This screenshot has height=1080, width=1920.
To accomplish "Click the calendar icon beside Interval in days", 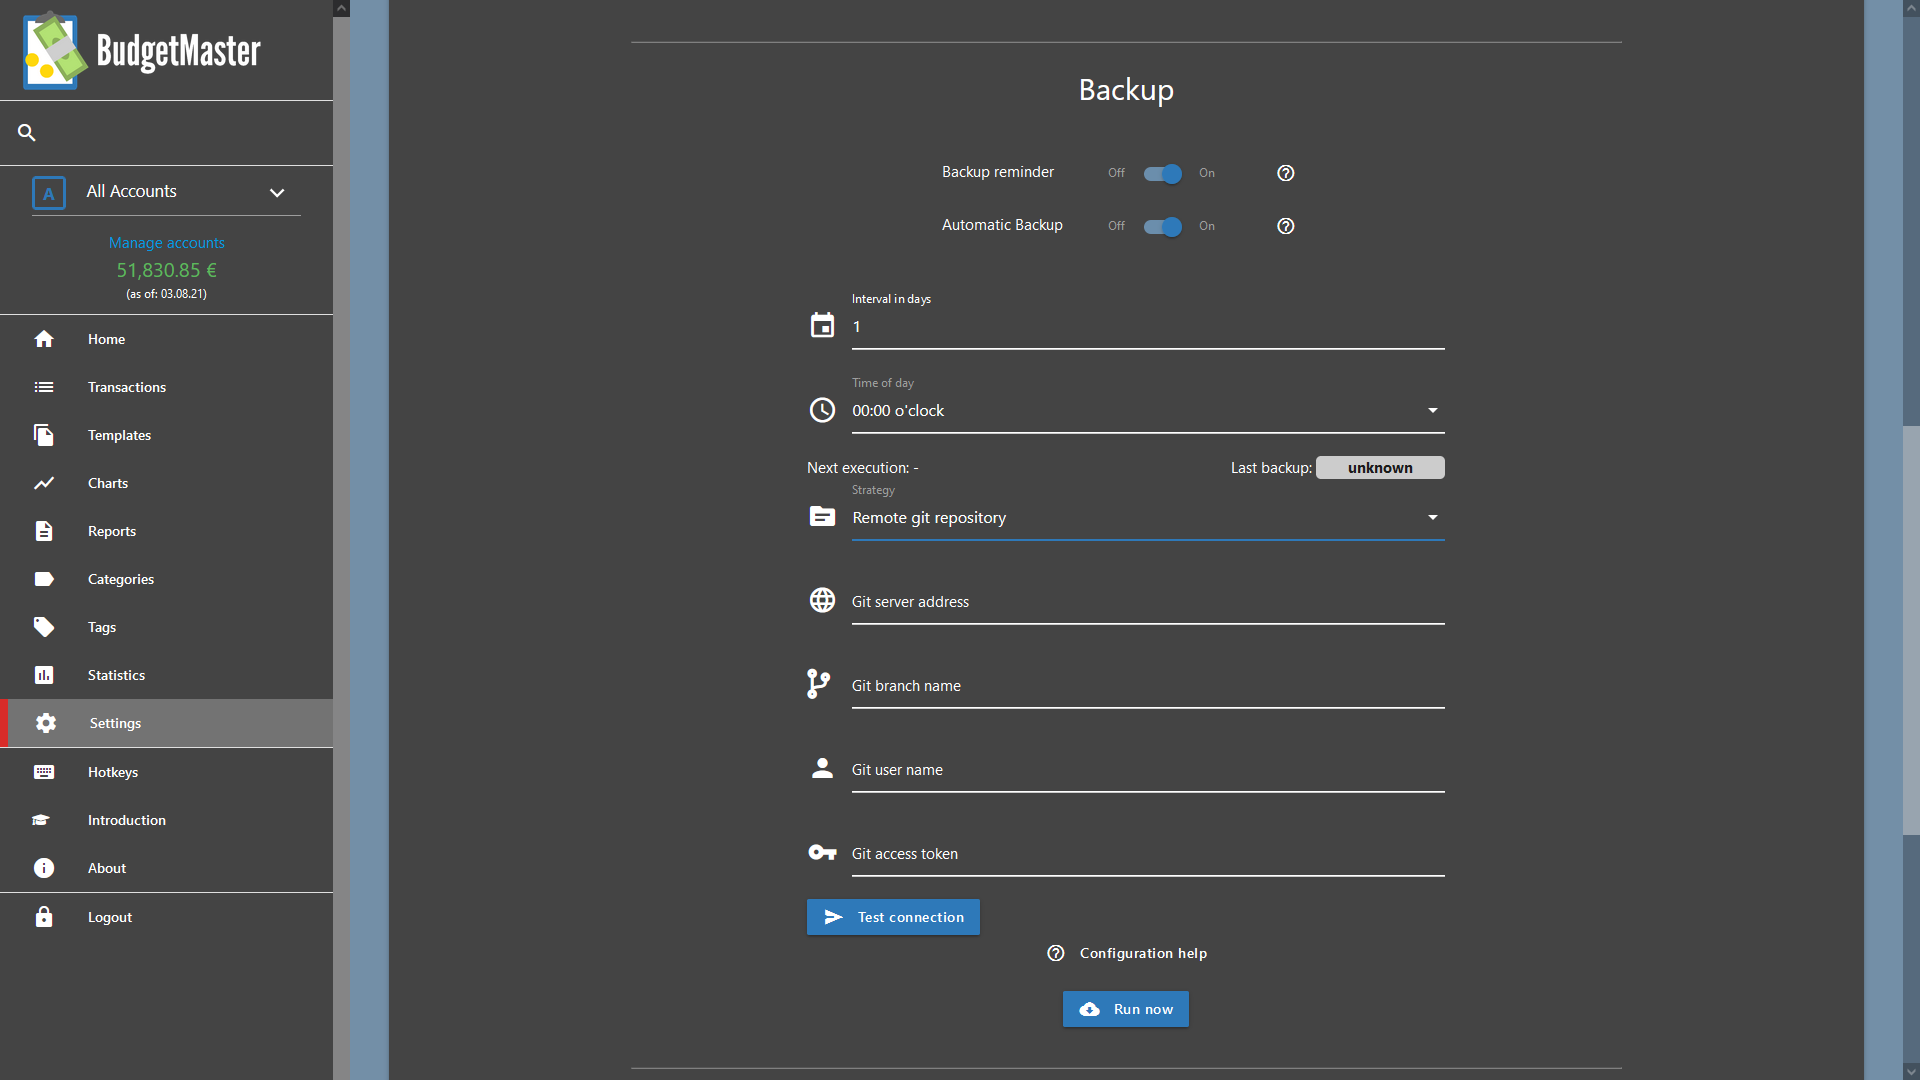I will coord(822,325).
